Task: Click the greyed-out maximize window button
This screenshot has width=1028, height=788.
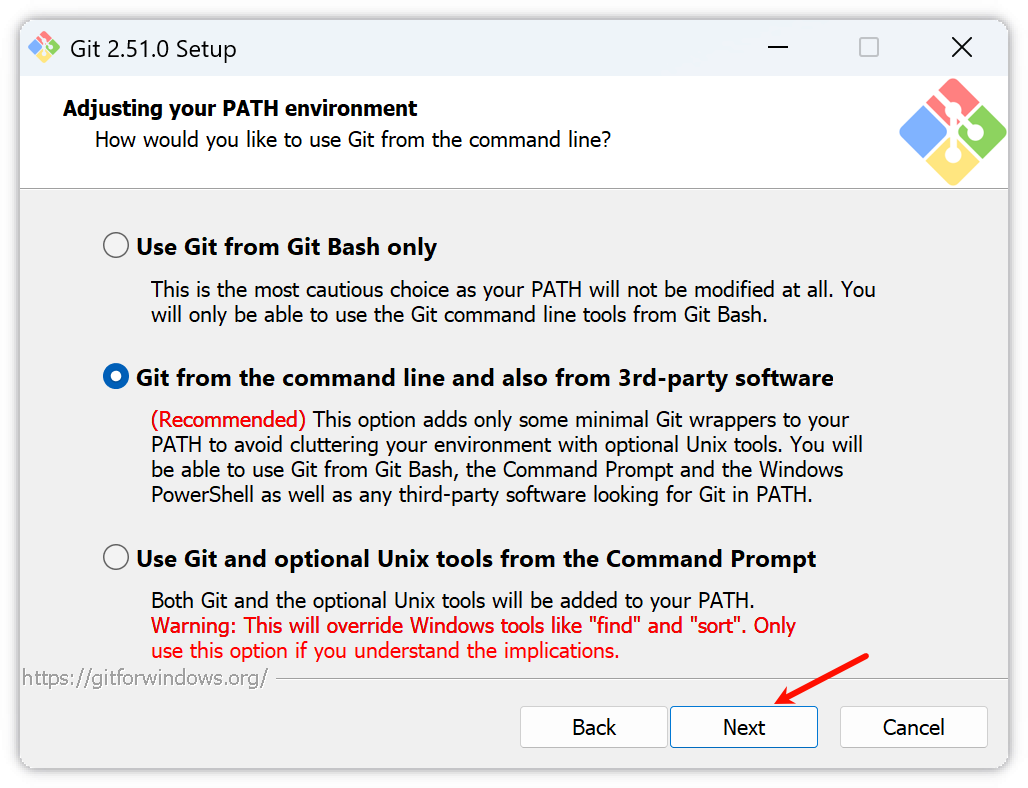Action: point(869,47)
